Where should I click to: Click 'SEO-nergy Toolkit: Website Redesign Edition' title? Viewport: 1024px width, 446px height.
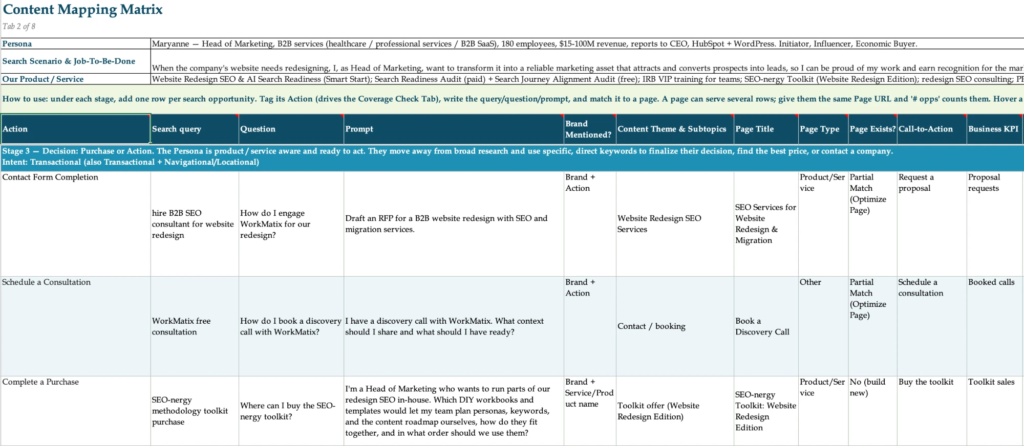point(765,411)
